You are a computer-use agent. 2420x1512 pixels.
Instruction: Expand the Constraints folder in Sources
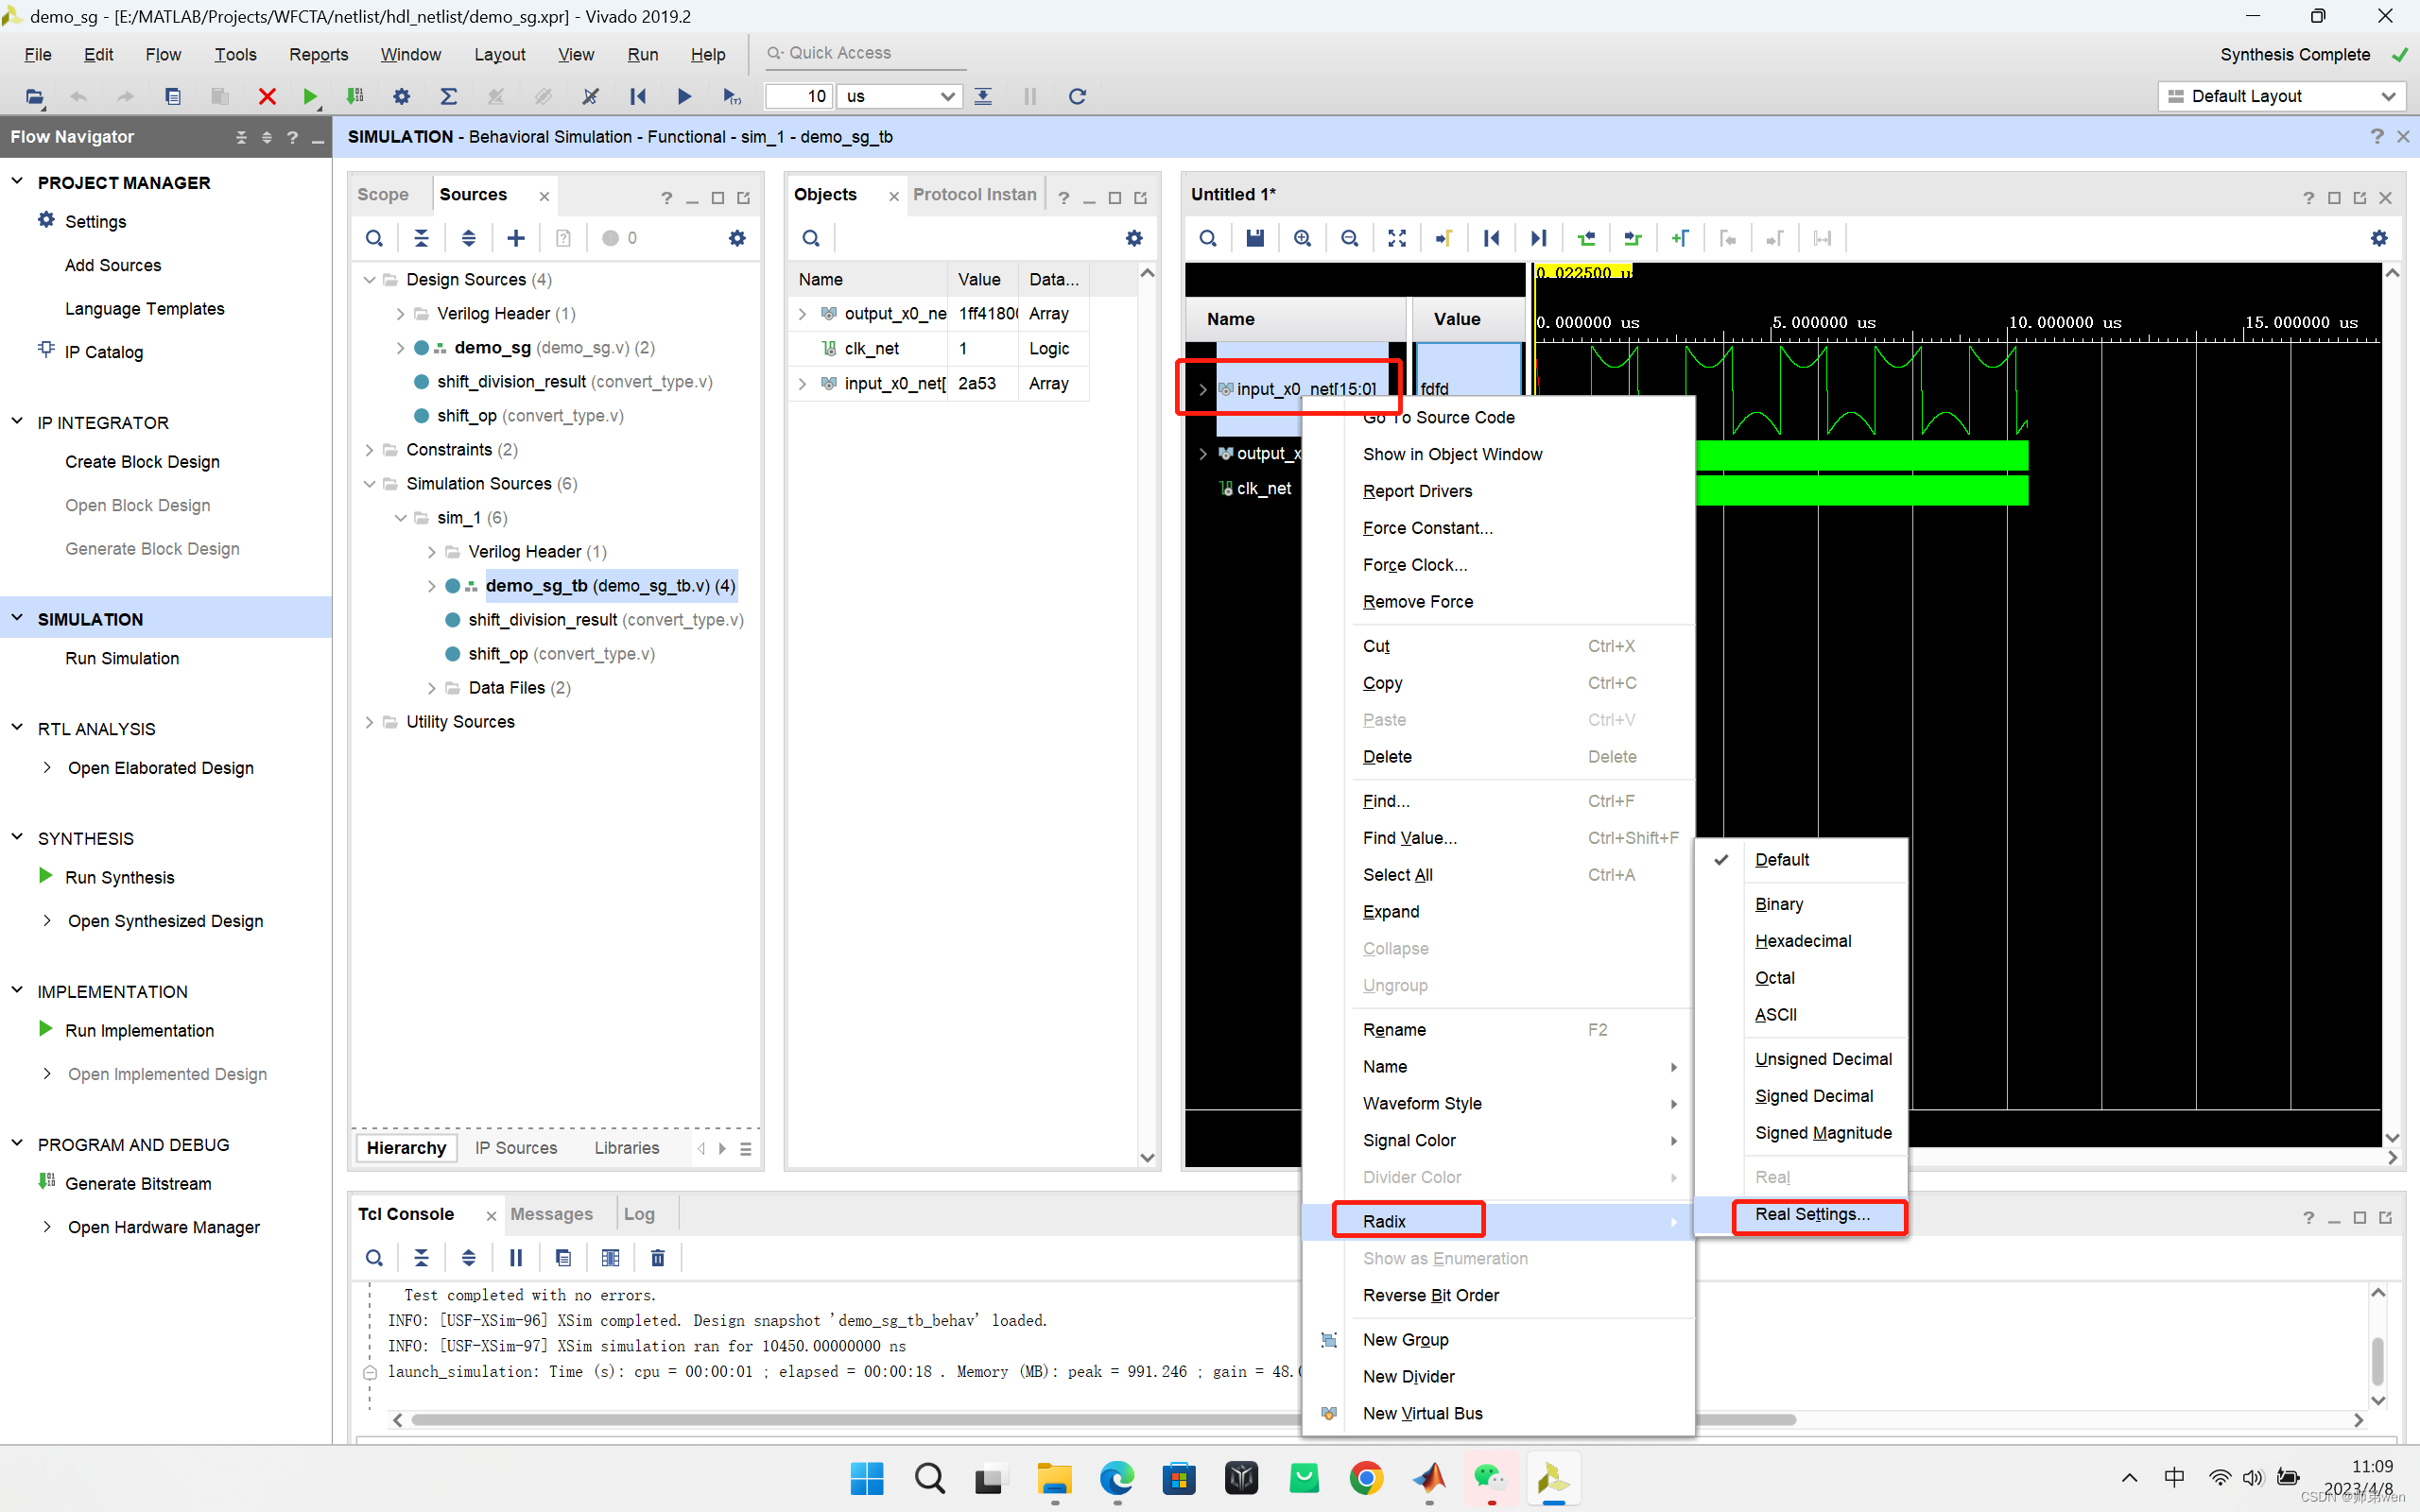pyautogui.click(x=369, y=450)
